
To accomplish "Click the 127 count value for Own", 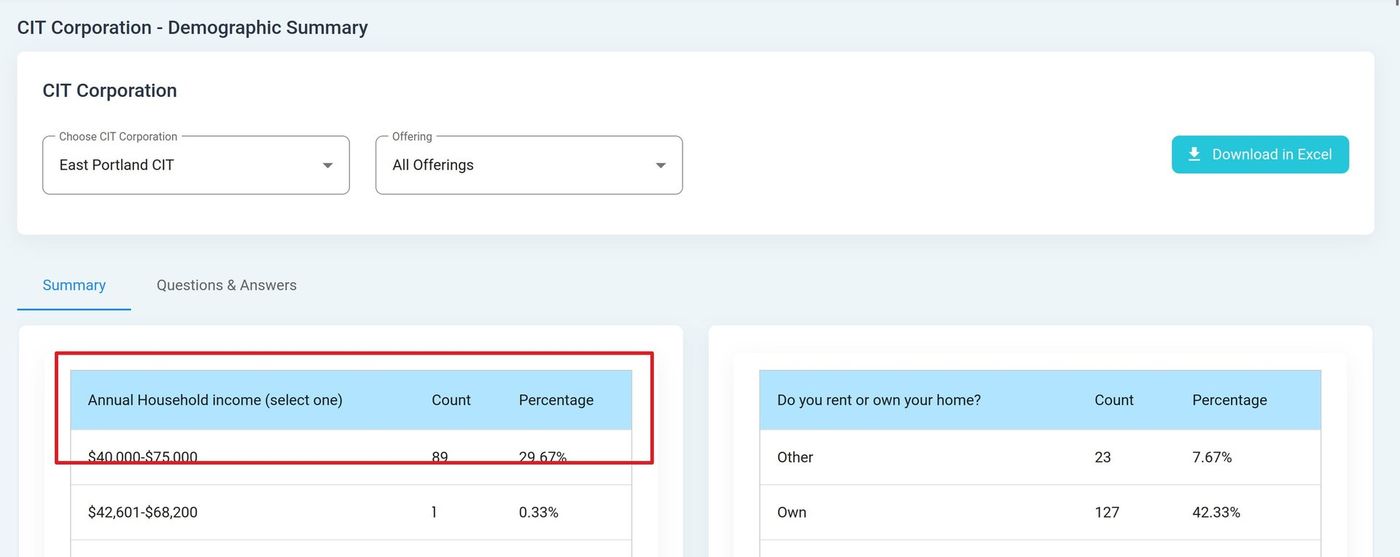I will point(1107,512).
